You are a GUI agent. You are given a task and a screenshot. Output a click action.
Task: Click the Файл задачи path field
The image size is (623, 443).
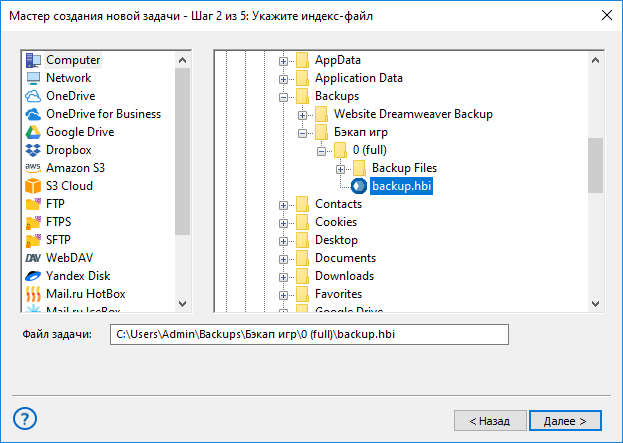pos(310,334)
